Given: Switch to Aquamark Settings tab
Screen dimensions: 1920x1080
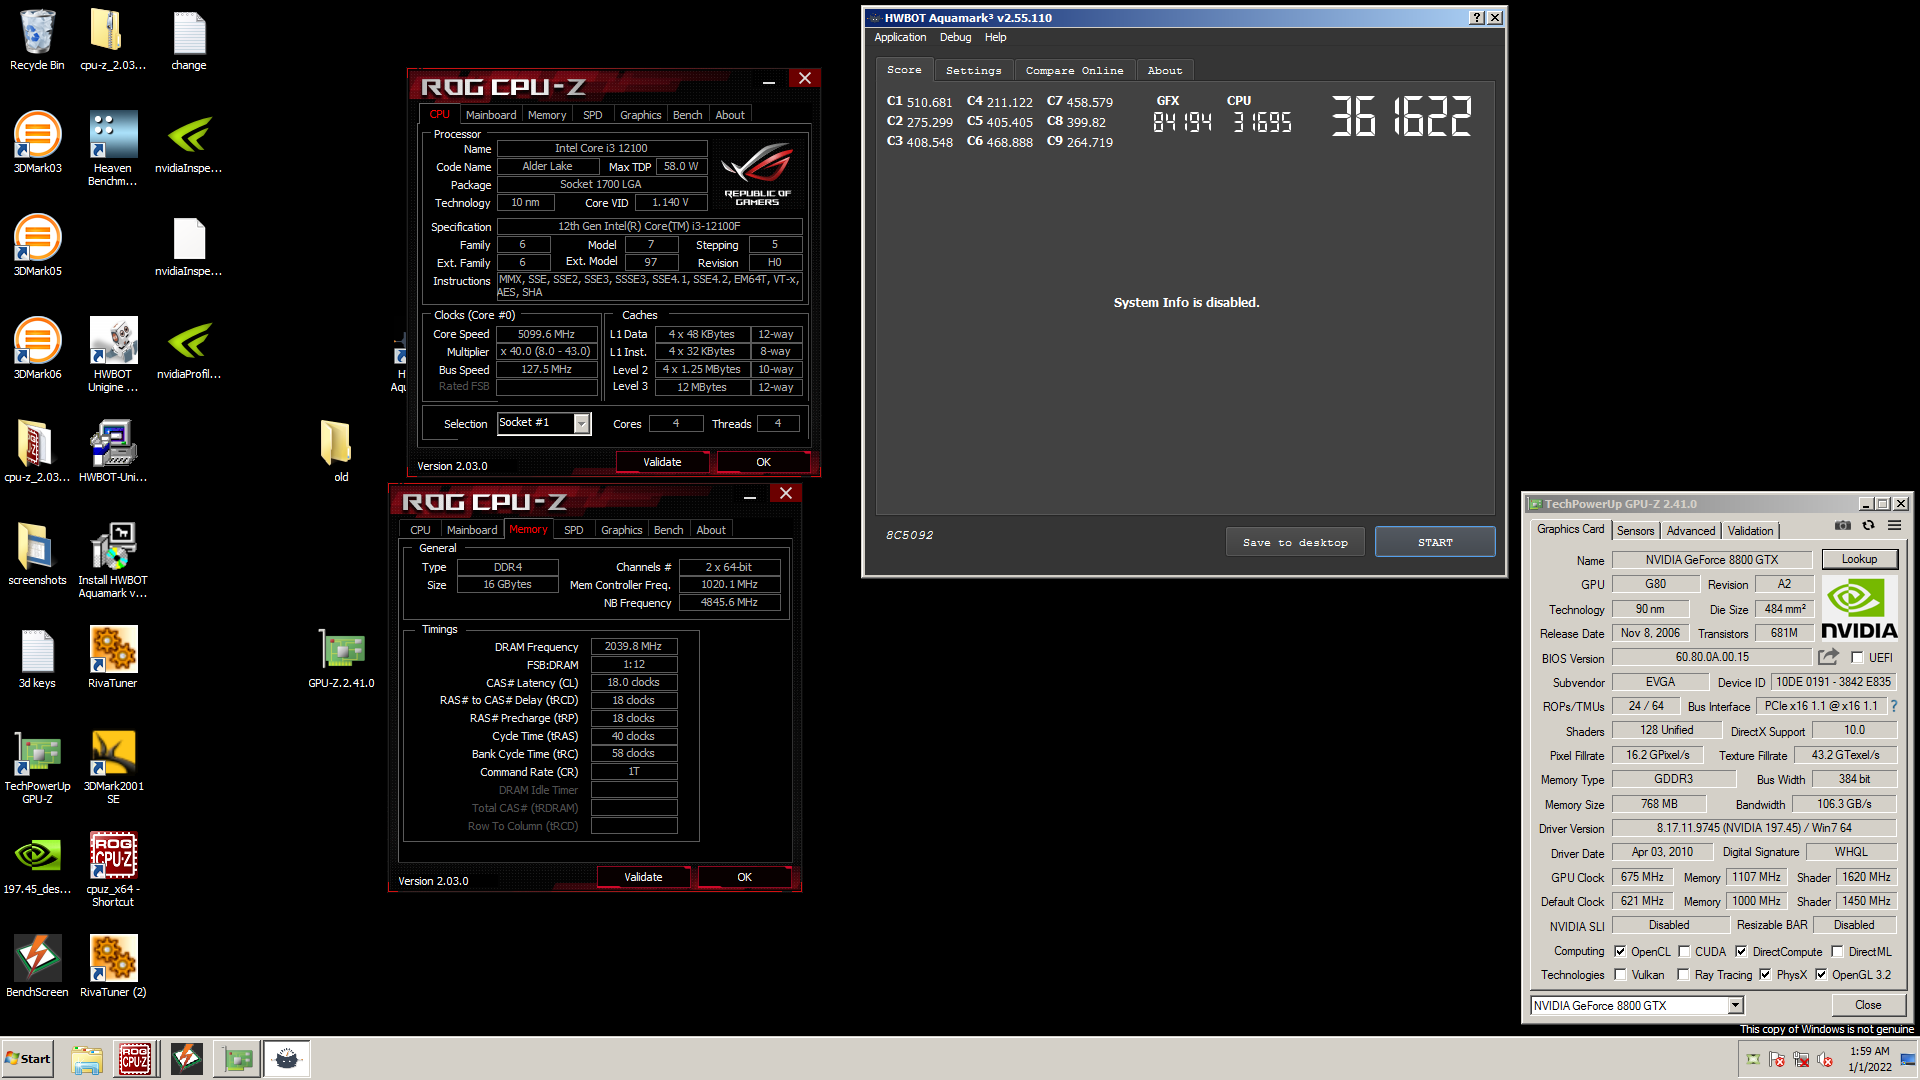Looking at the screenshot, I should pyautogui.click(x=973, y=70).
